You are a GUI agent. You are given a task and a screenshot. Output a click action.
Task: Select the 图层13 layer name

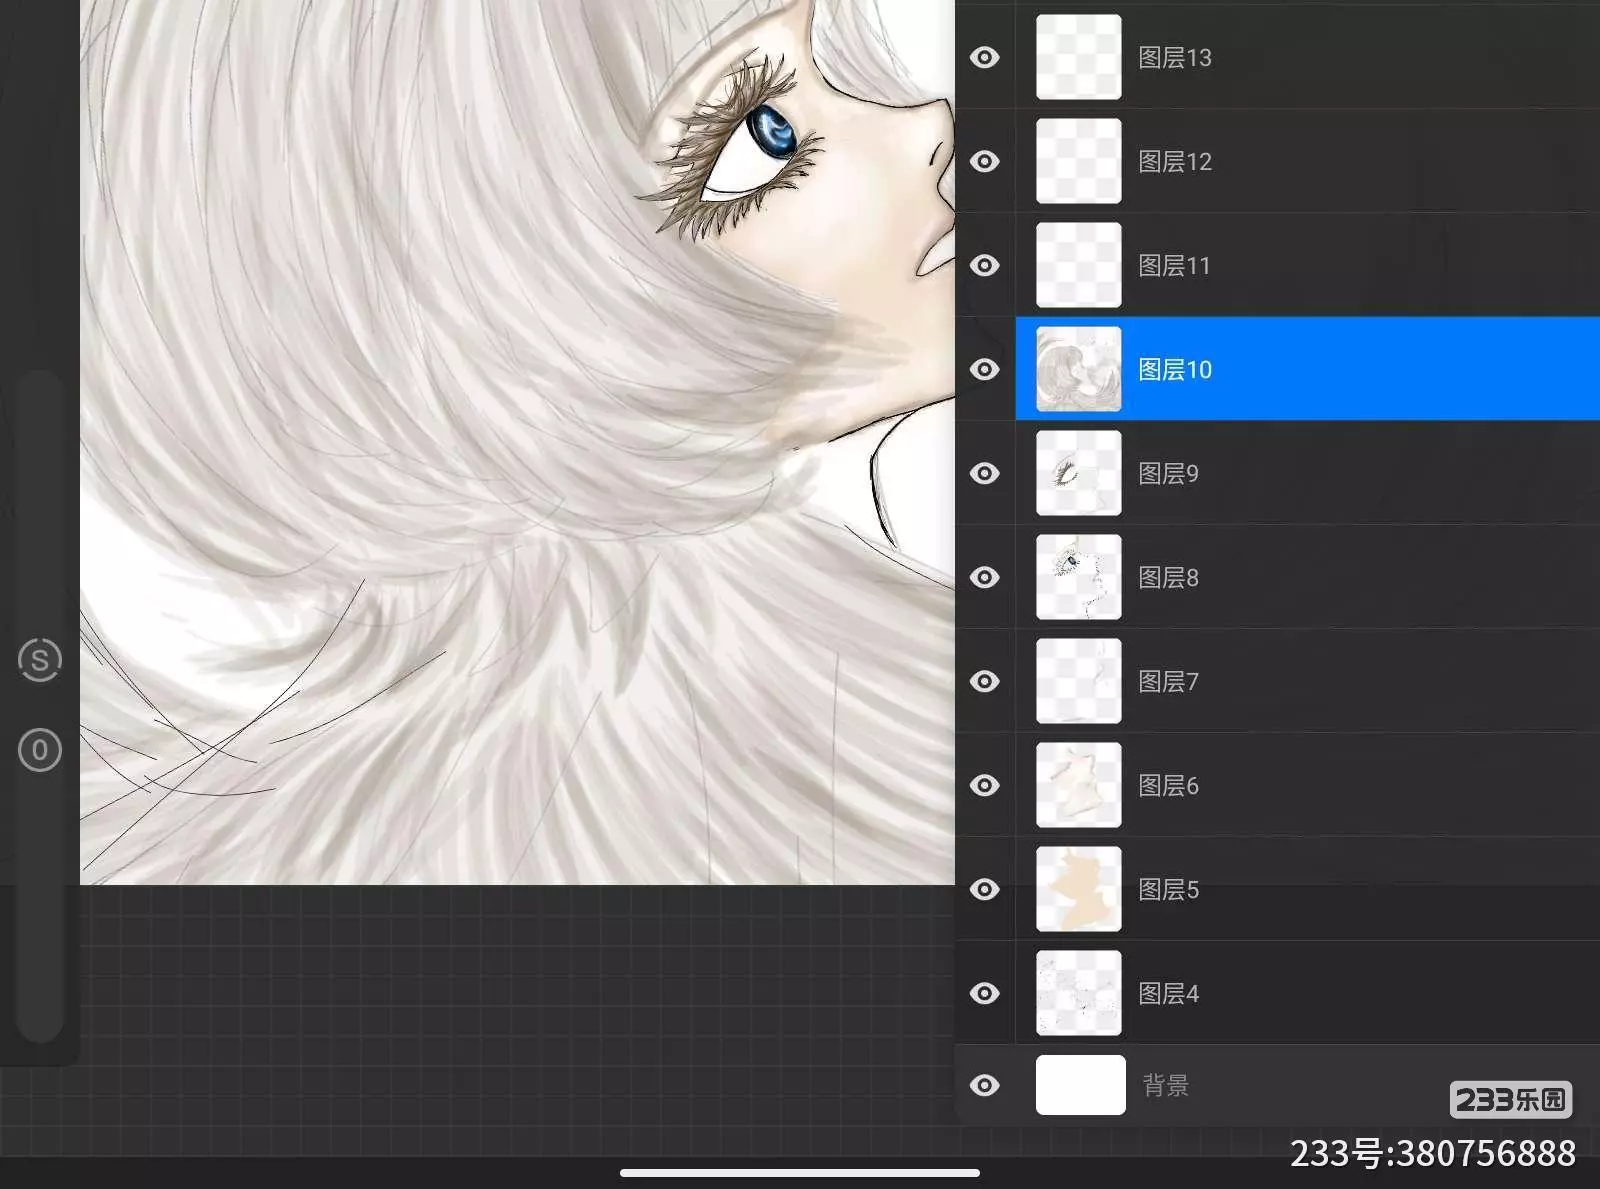pyautogui.click(x=1175, y=58)
